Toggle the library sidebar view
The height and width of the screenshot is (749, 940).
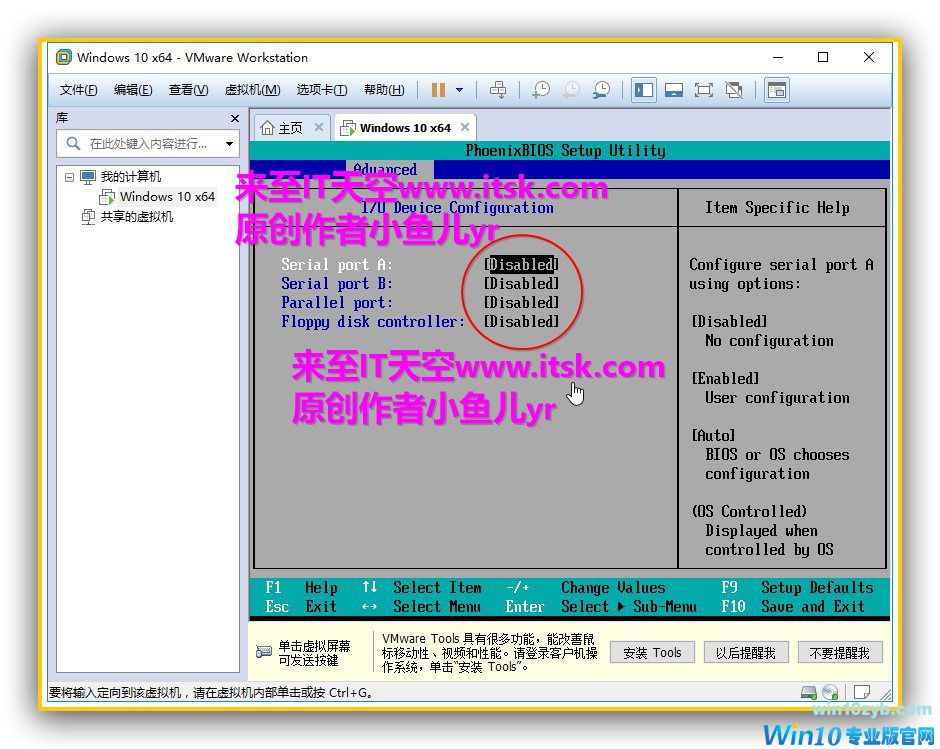point(644,90)
